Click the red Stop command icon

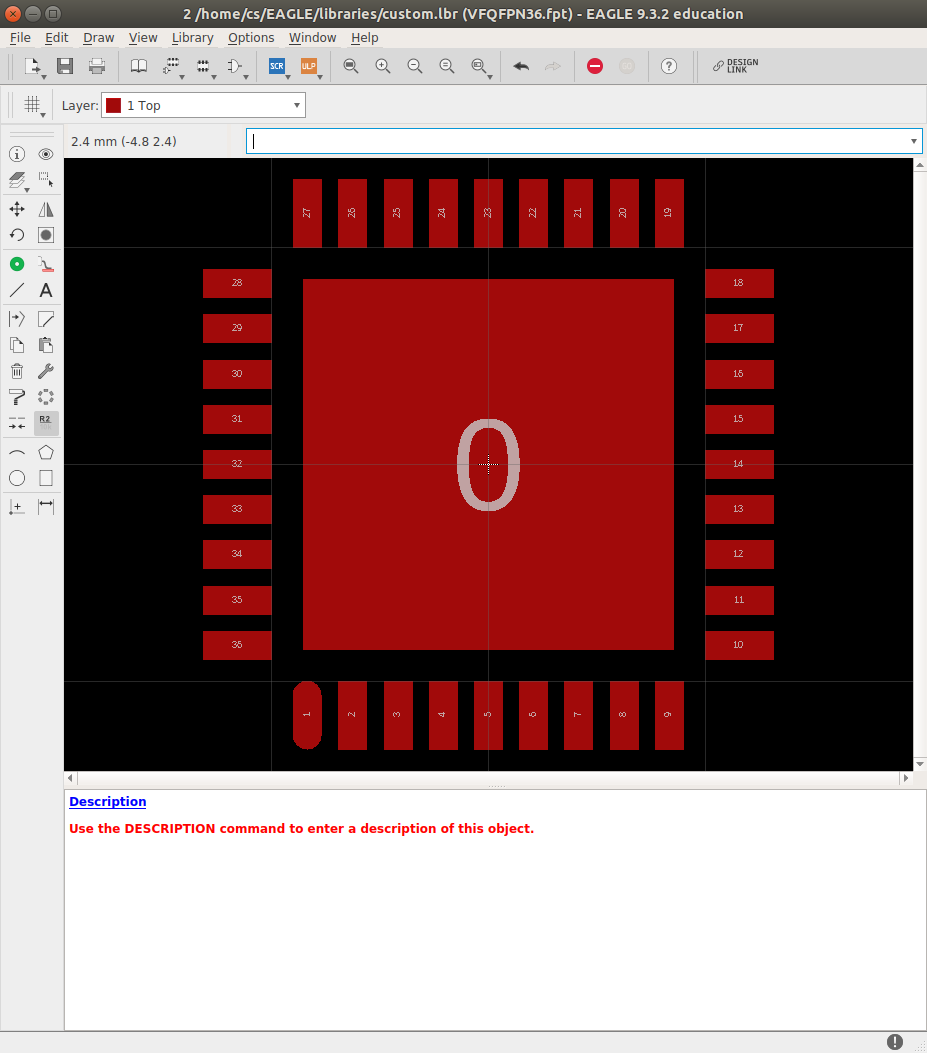click(594, 66)
